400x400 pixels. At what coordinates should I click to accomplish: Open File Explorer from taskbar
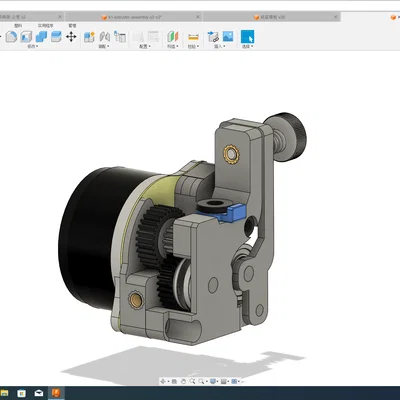point(4,393)
